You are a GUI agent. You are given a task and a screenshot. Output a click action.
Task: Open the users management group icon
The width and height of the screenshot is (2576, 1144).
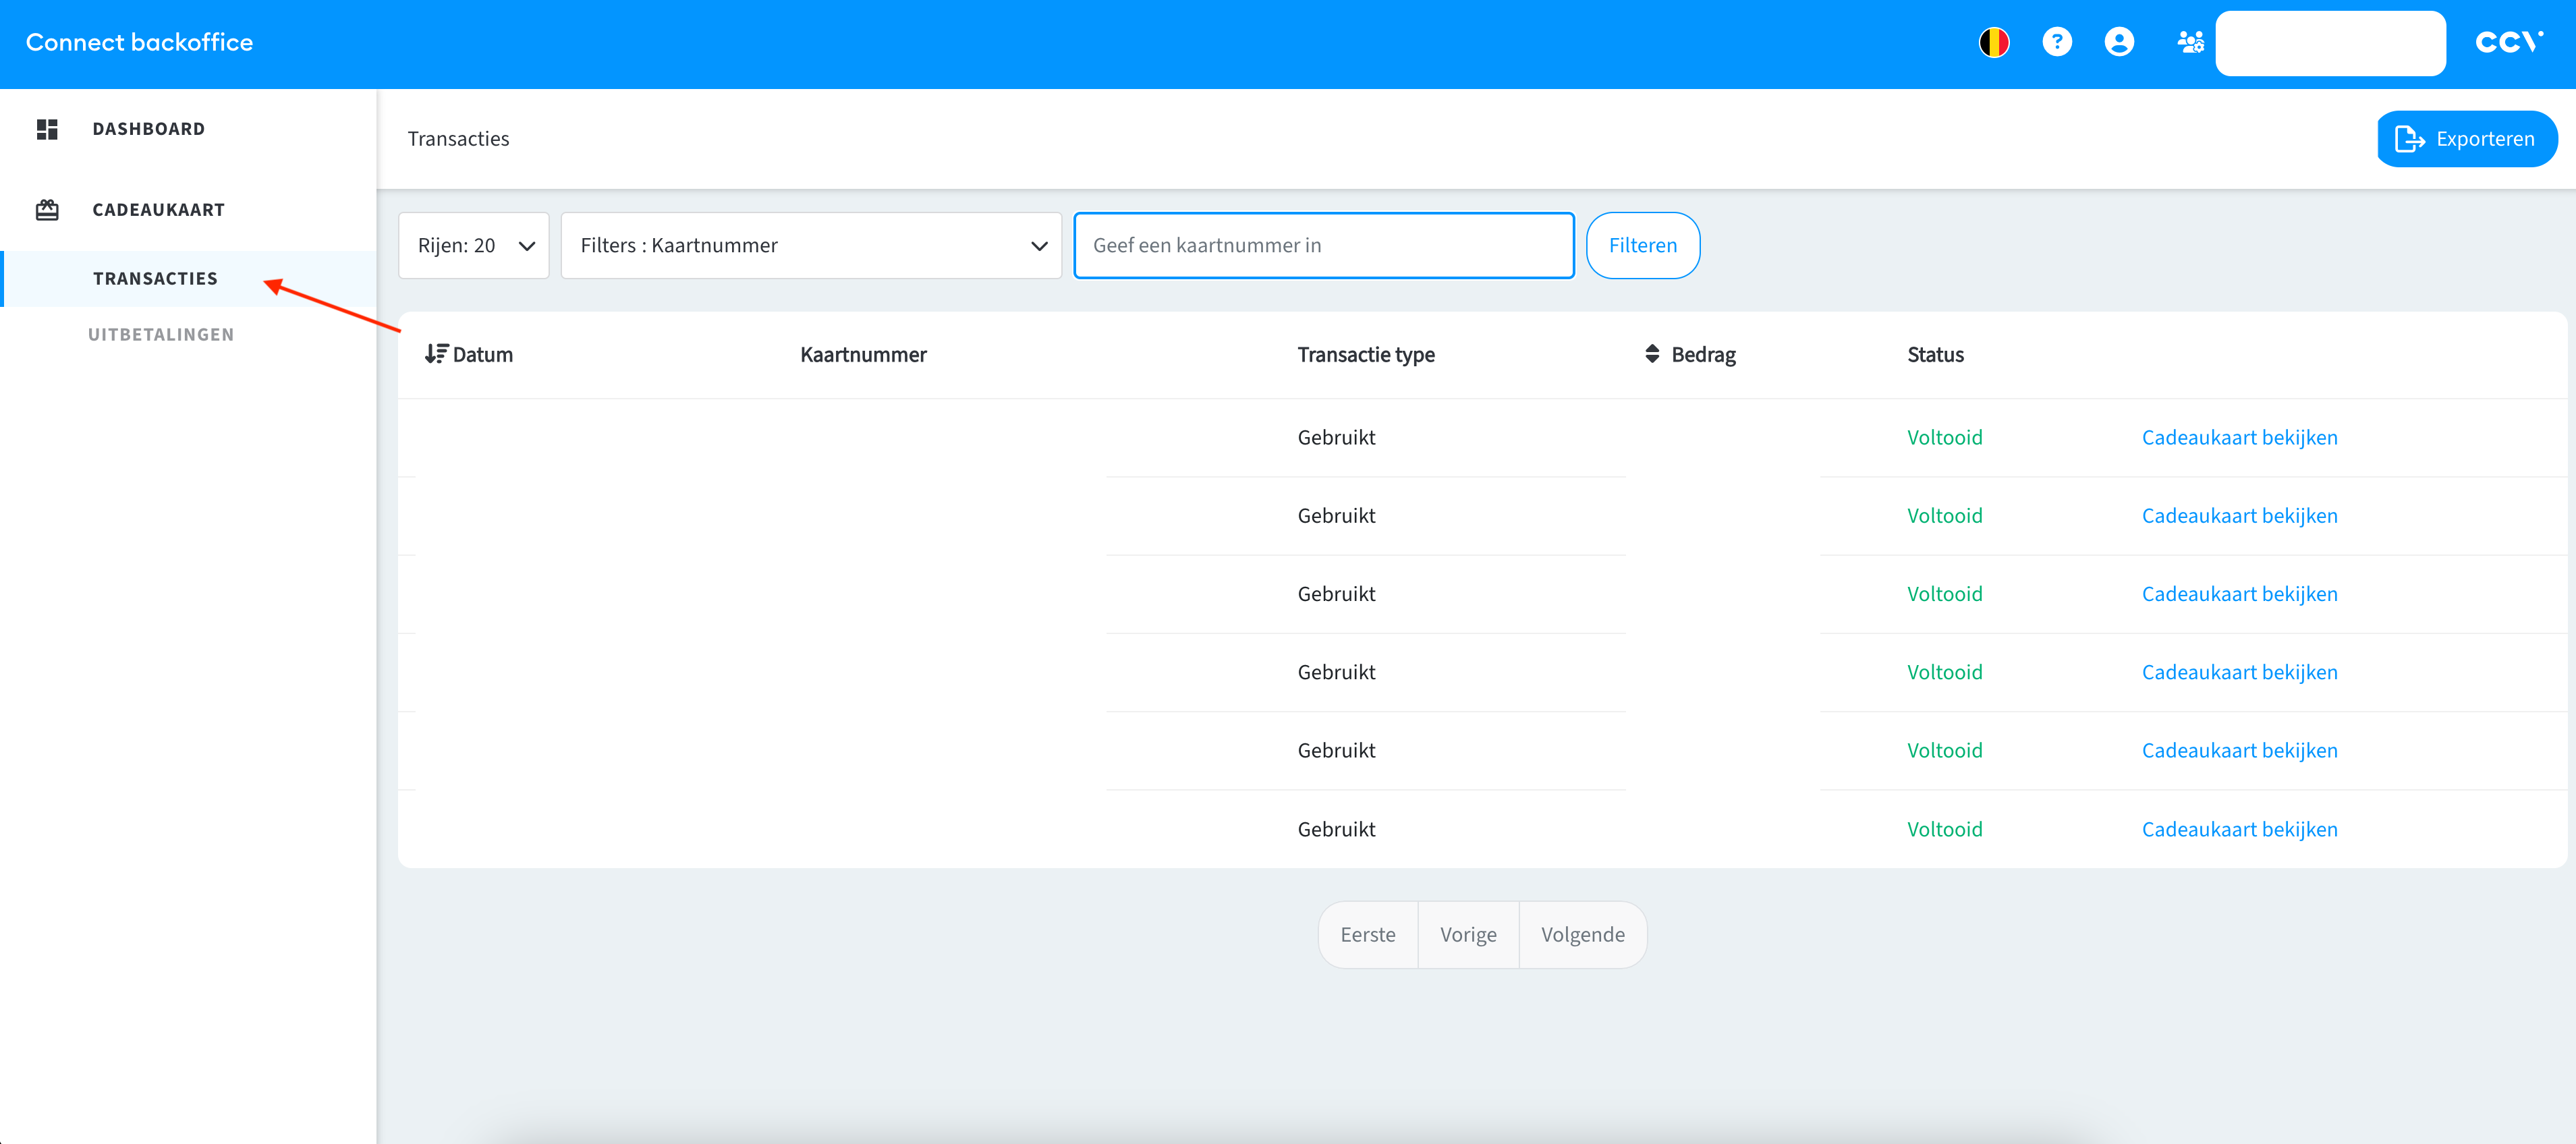point(2190,42)
